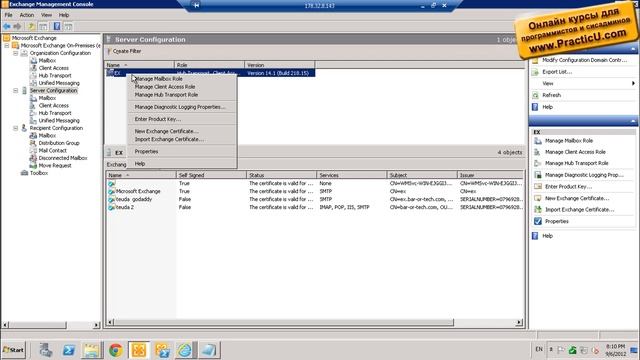The height and width of the screenshot is (360, 640).
Task: Click the Start button on taskbar
Action: click(13, 350)
